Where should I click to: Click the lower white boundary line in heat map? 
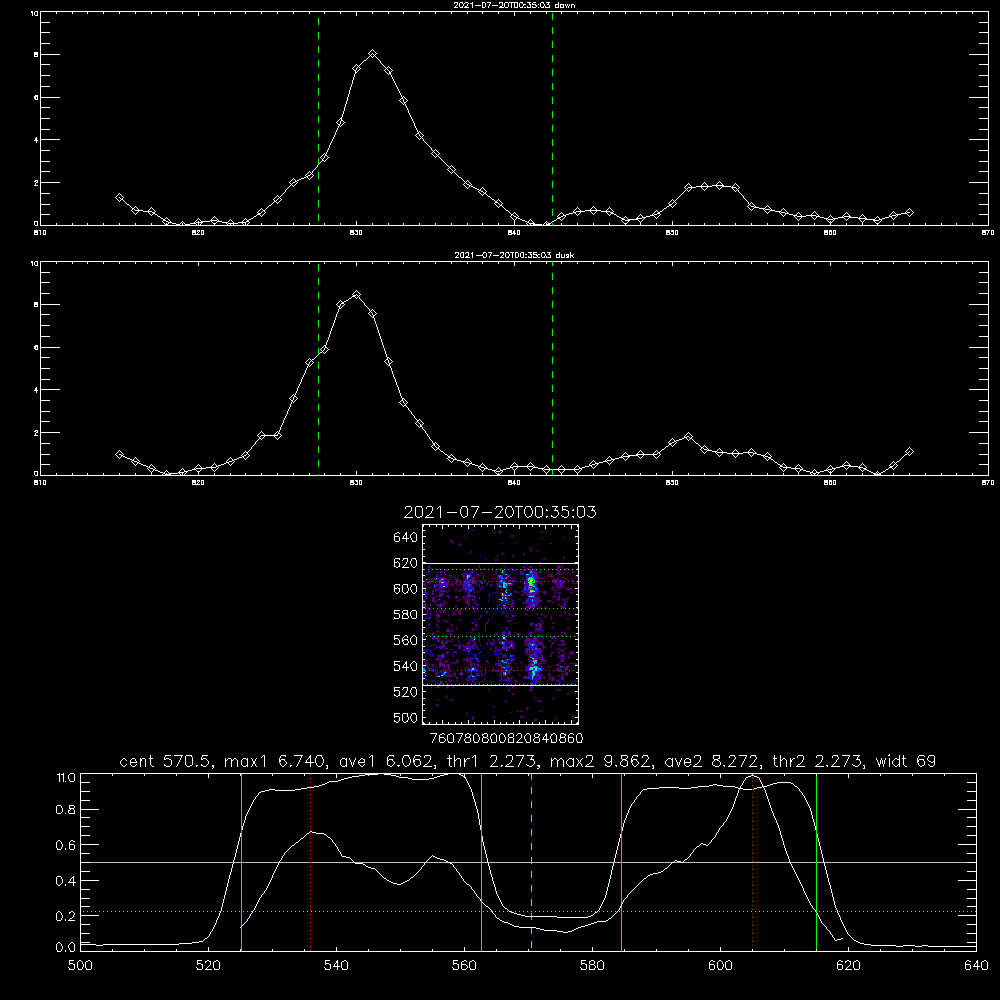pyautogui.click(x=500, y=685)
